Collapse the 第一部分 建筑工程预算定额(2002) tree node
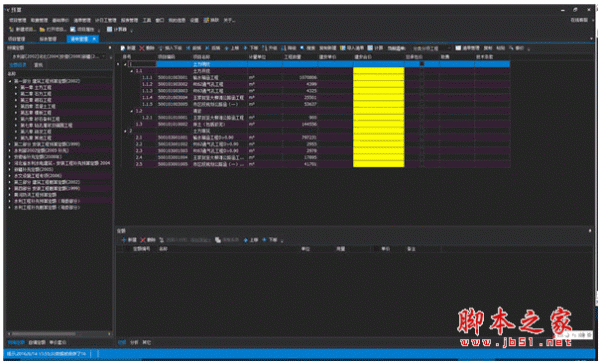This screenshot has width=600, height=363. 10,81
